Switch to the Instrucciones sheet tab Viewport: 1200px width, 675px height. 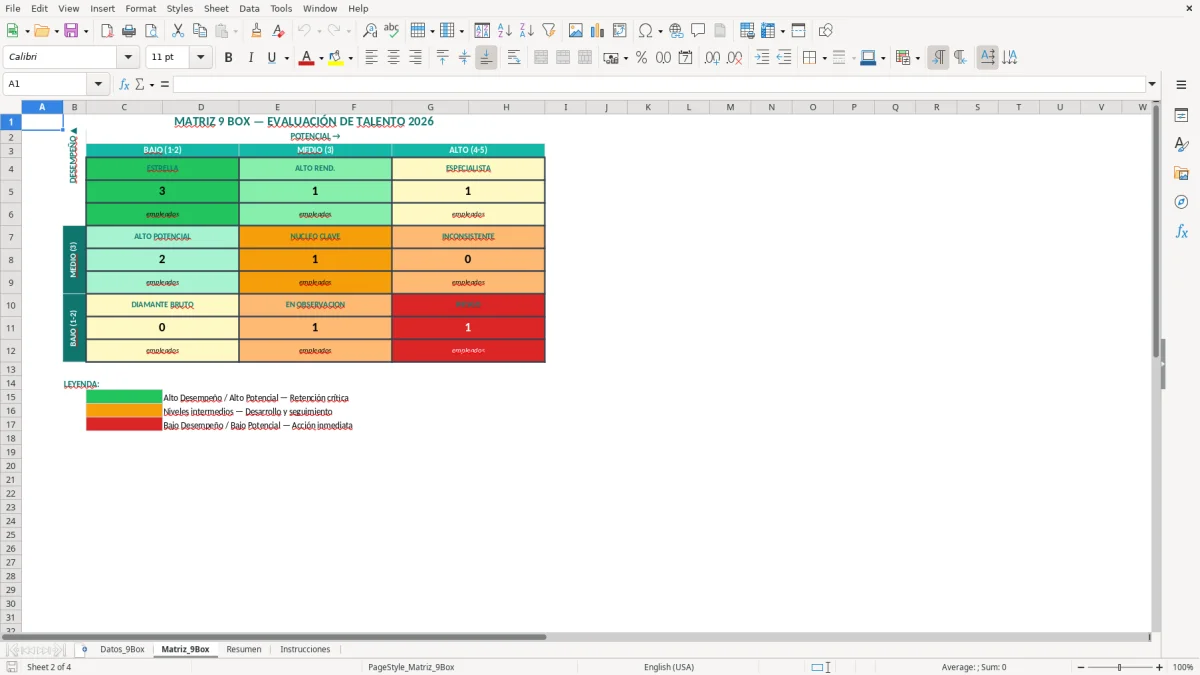click(305, 649)
